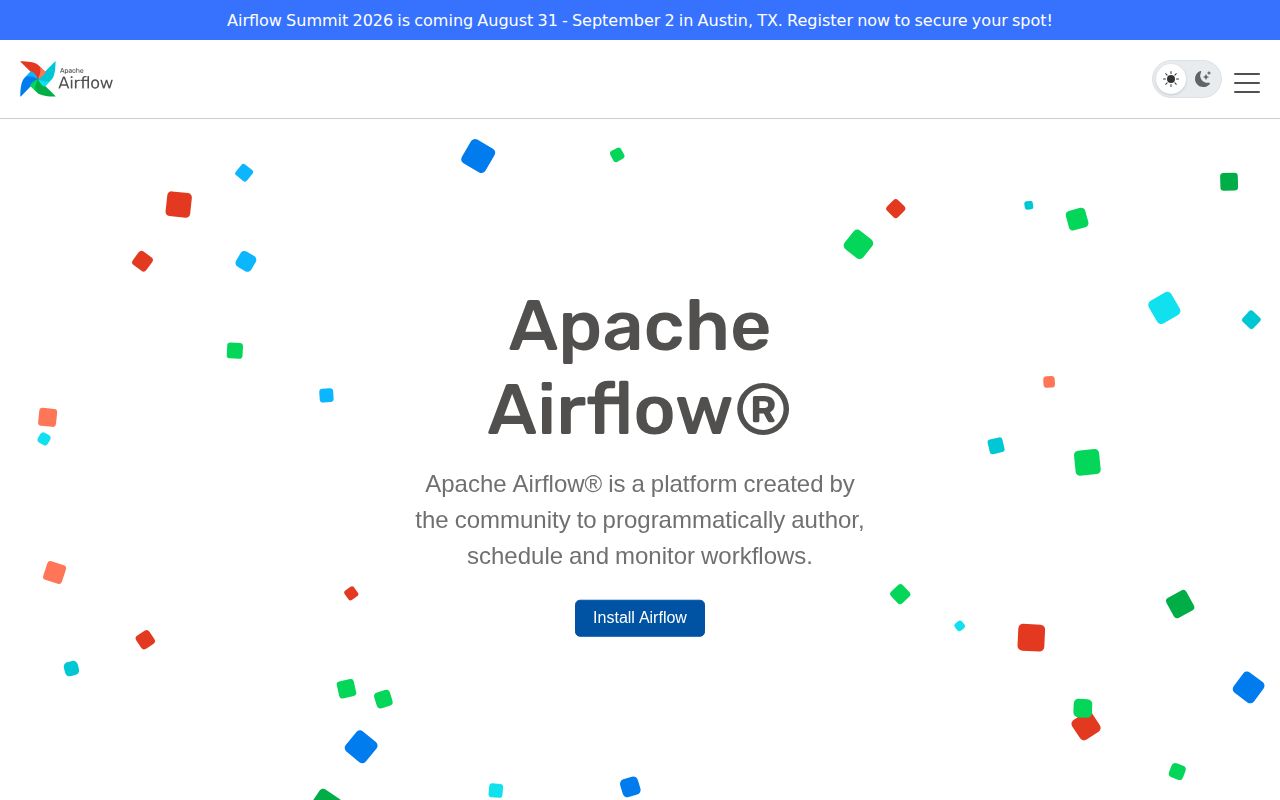1280x800 pixels.
Task: Click the Install Airflow button
Action: [x=640, y=618]
